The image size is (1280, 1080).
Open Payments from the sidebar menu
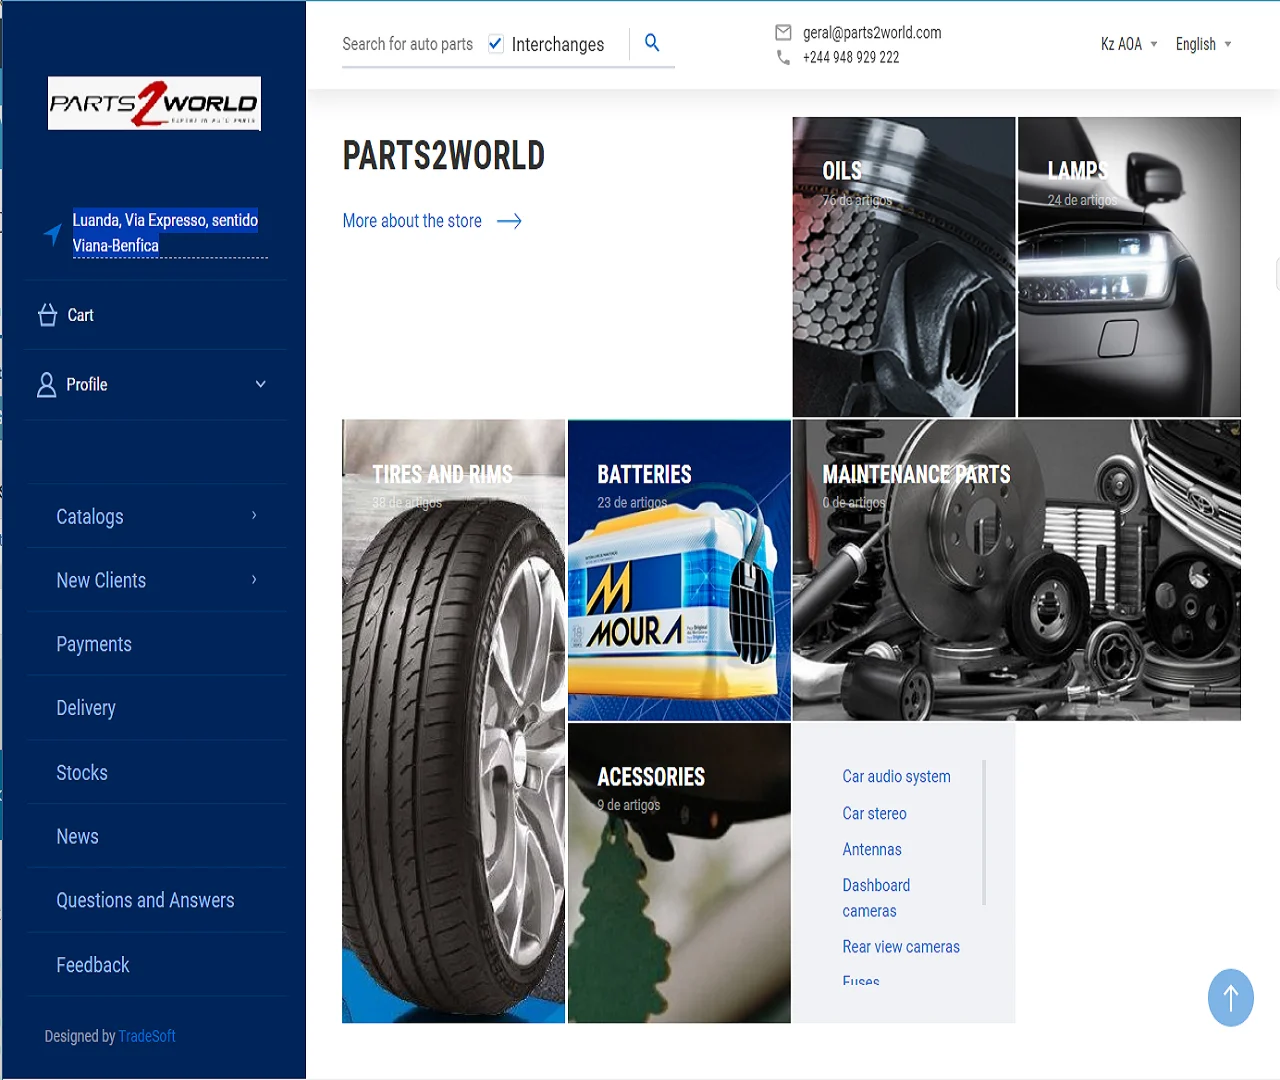(x=94, y=644)
